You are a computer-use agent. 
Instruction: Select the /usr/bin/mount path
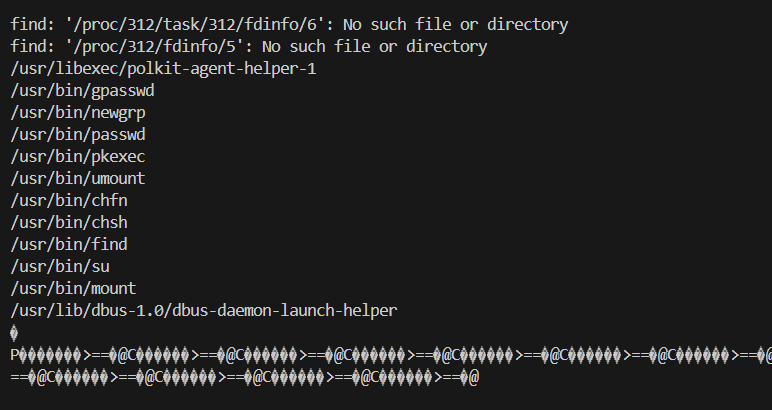(x=74, y=288)
